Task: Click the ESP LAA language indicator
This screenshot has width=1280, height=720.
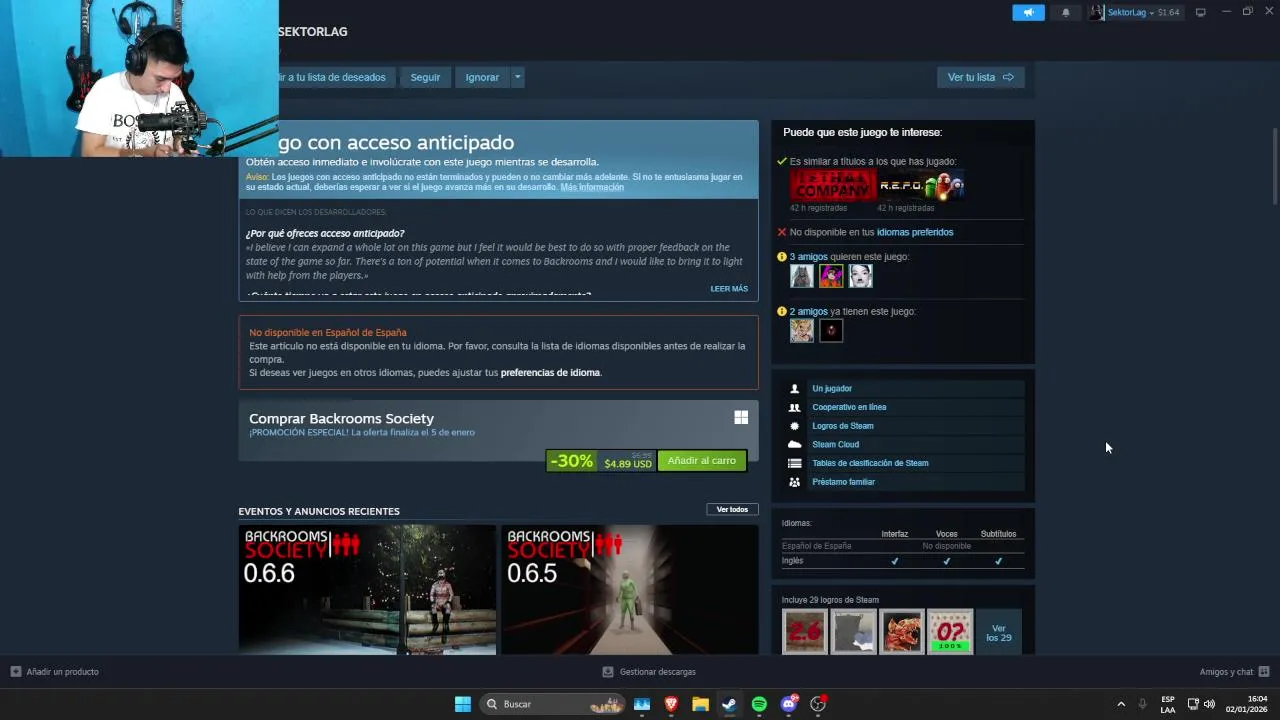Action: click(1168, 704)
